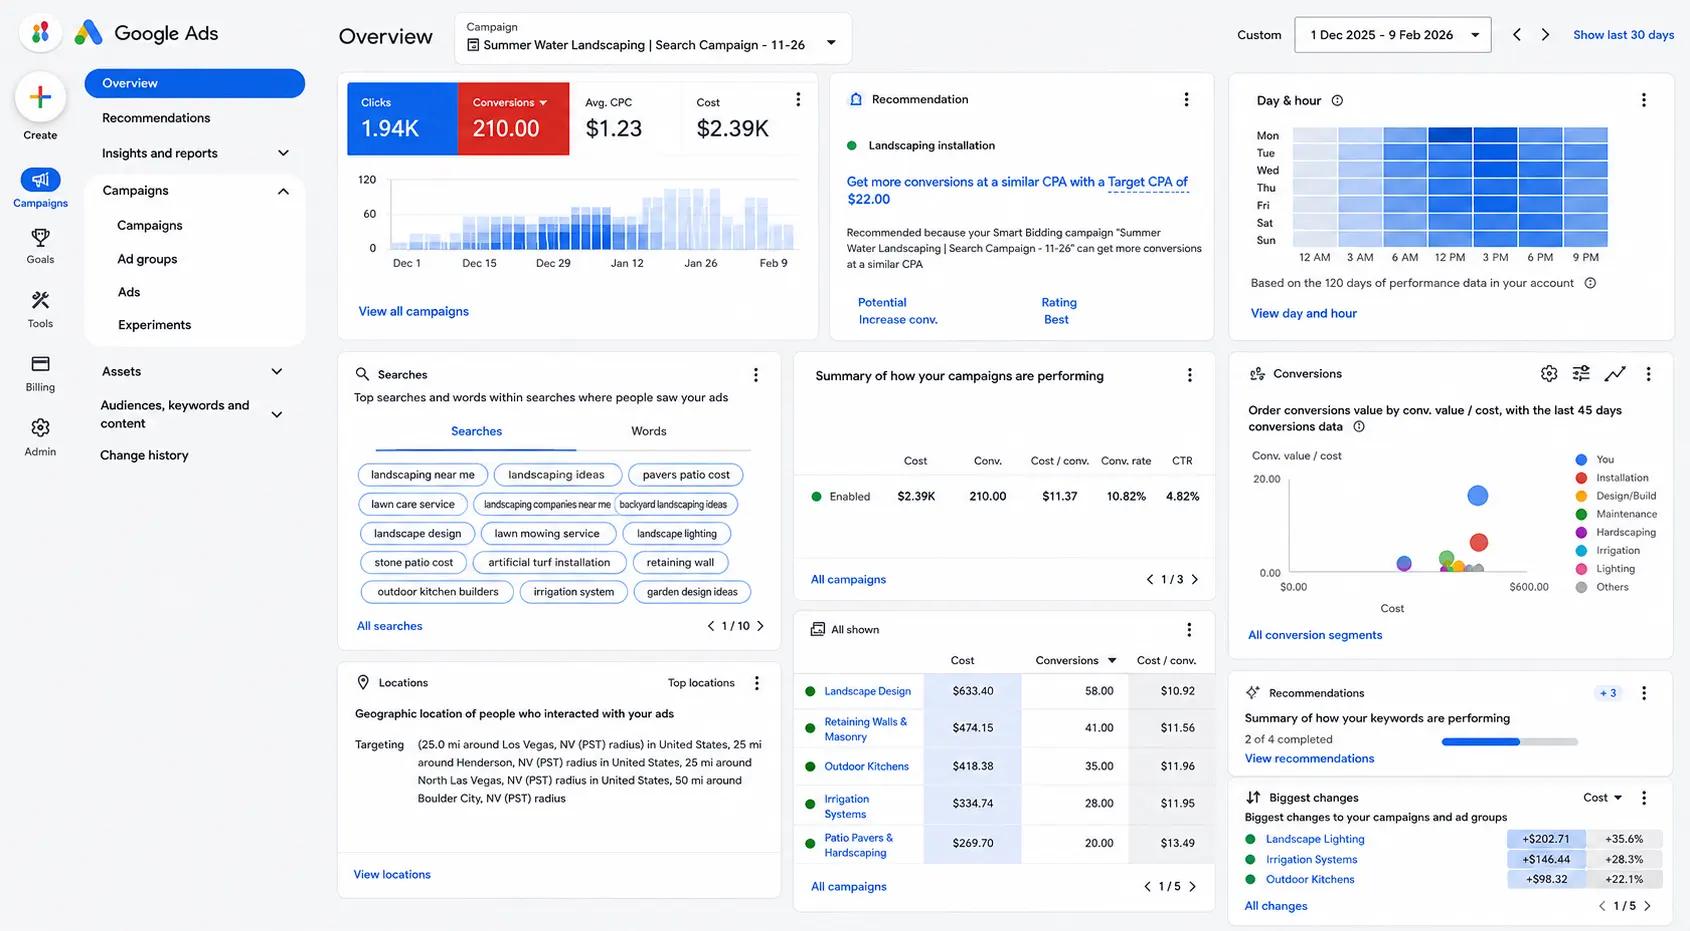Open Conversions card three-dot menu
This screenshot has width=1690, height=931.
pos(1648,373)
